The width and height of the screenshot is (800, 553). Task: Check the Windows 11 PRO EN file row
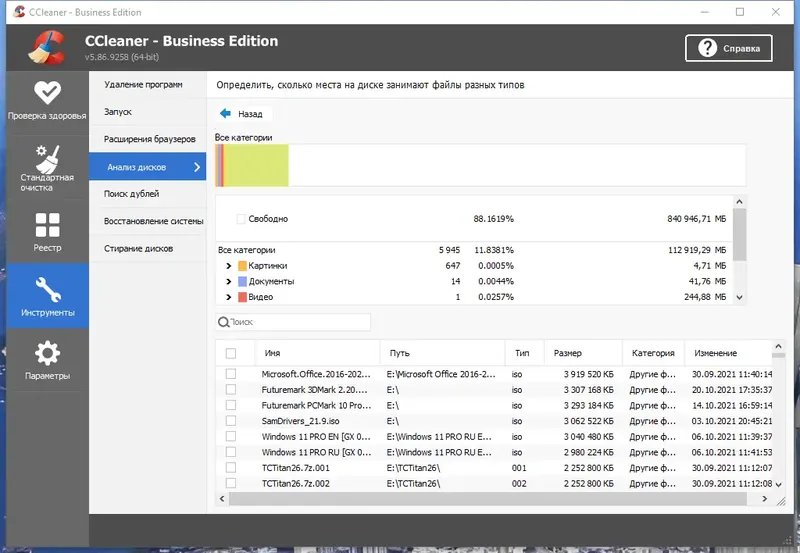(231, 436)
